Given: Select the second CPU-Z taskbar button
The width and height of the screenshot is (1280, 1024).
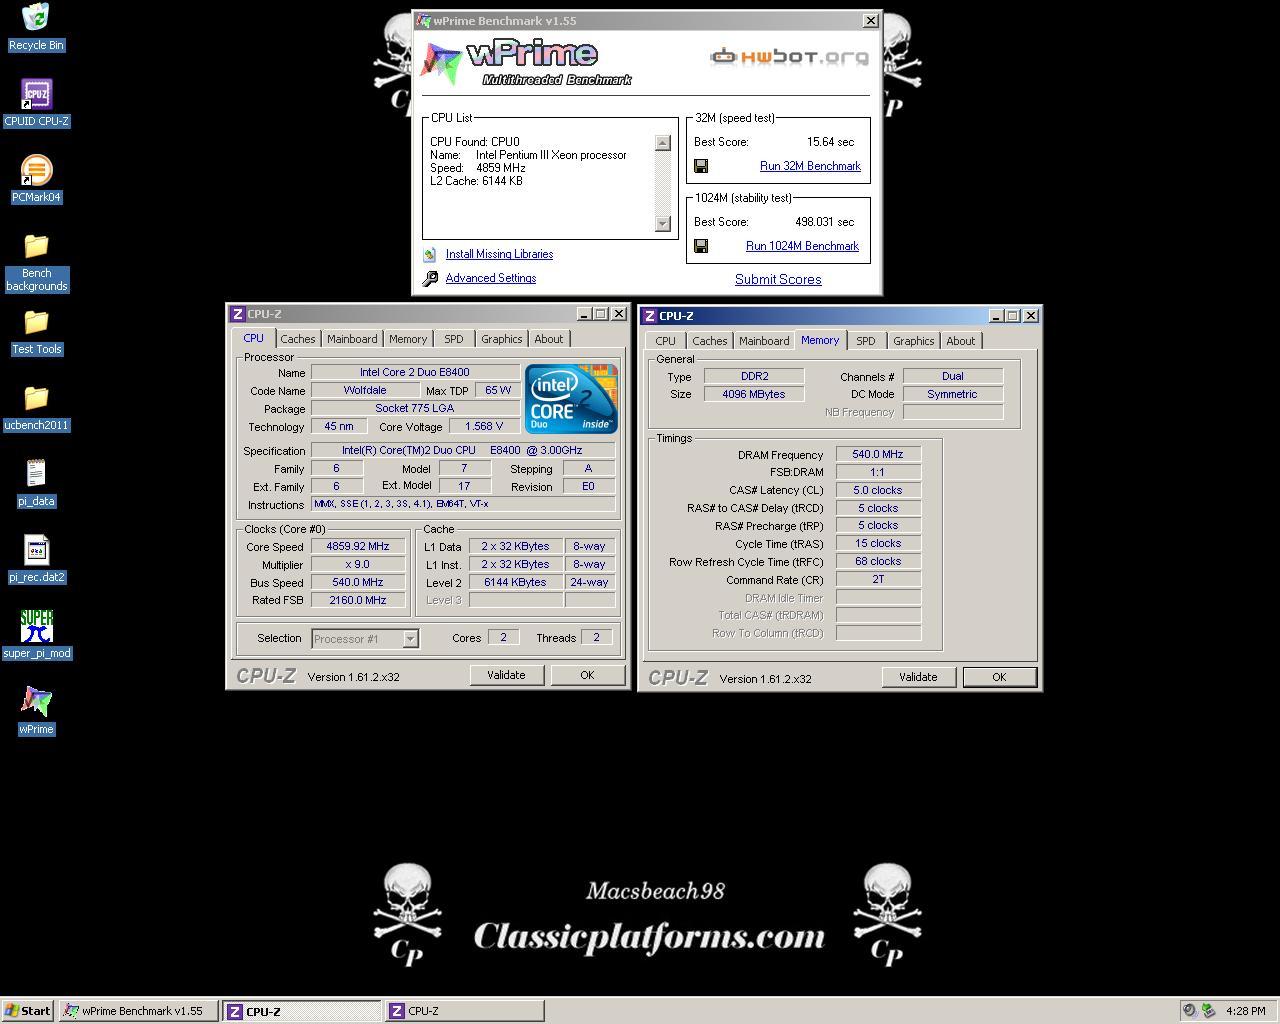Looking at the screenshot, I should [x=465, y=1011].
